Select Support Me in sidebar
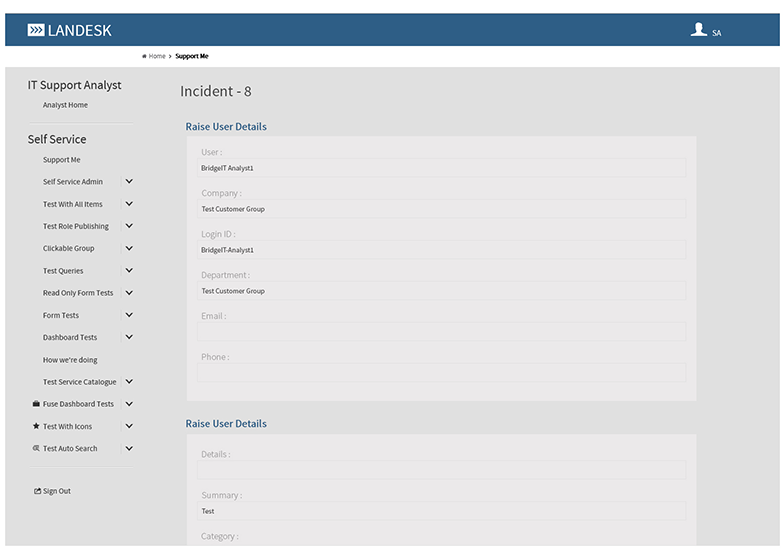The image size is (784, 557). pyautogui.click(x=61, y=160)
